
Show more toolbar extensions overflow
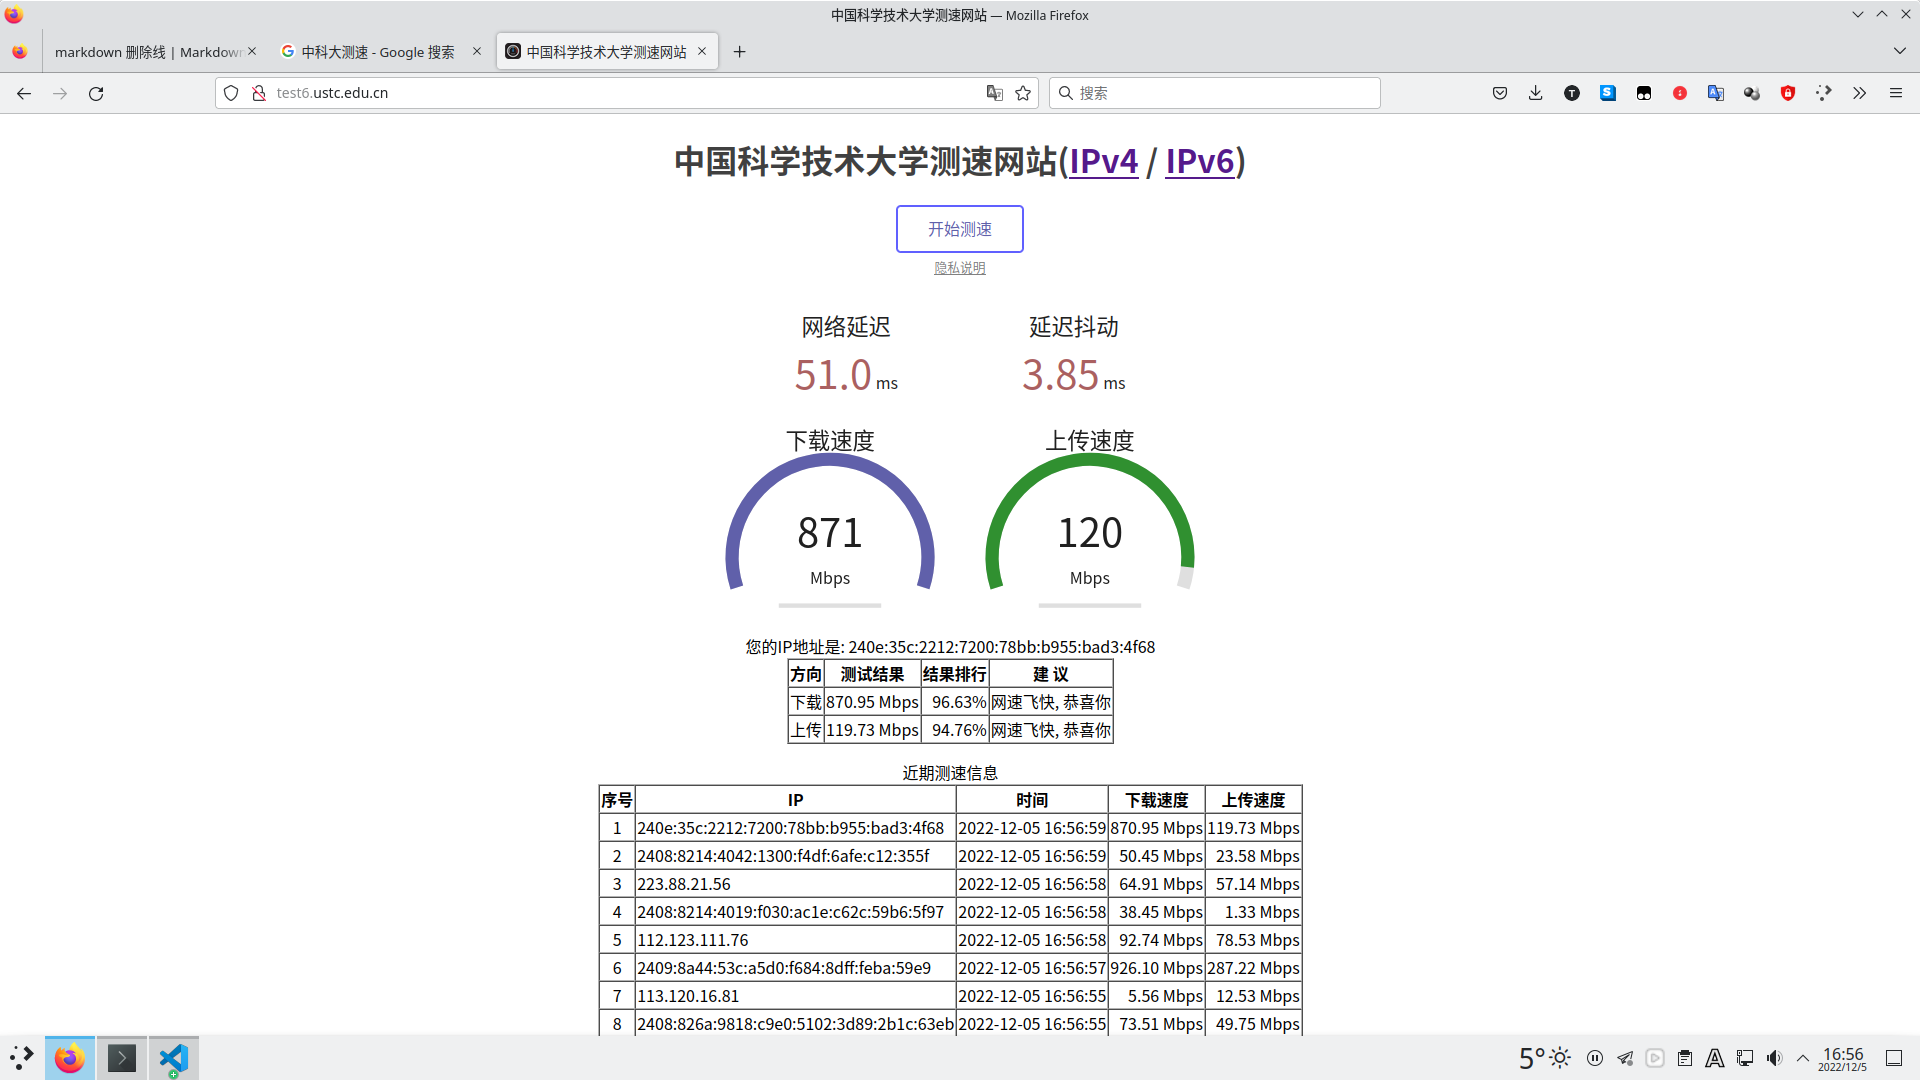1860,93
